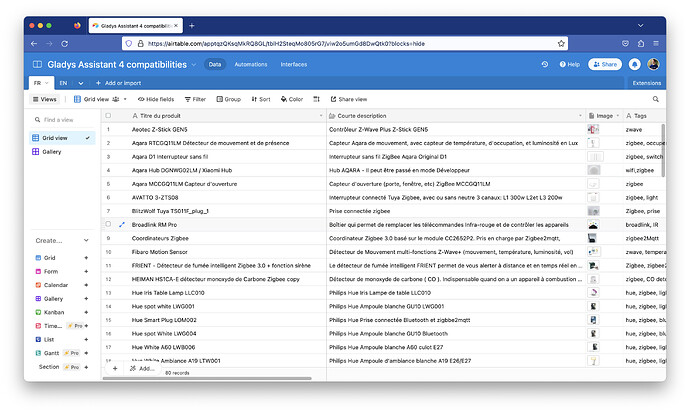This screenshot has height=412, width=690.
Task: Toggle Views sidebar button
Action: (x=45, y=99)
